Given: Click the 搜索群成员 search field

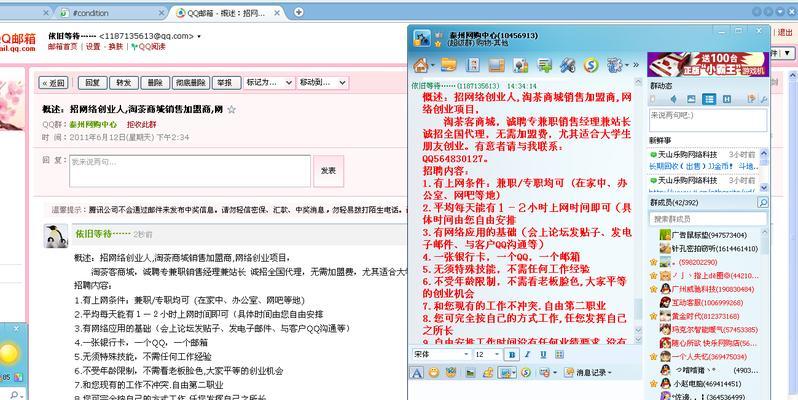Looking at the screenshot, I should tap(707, 219).
